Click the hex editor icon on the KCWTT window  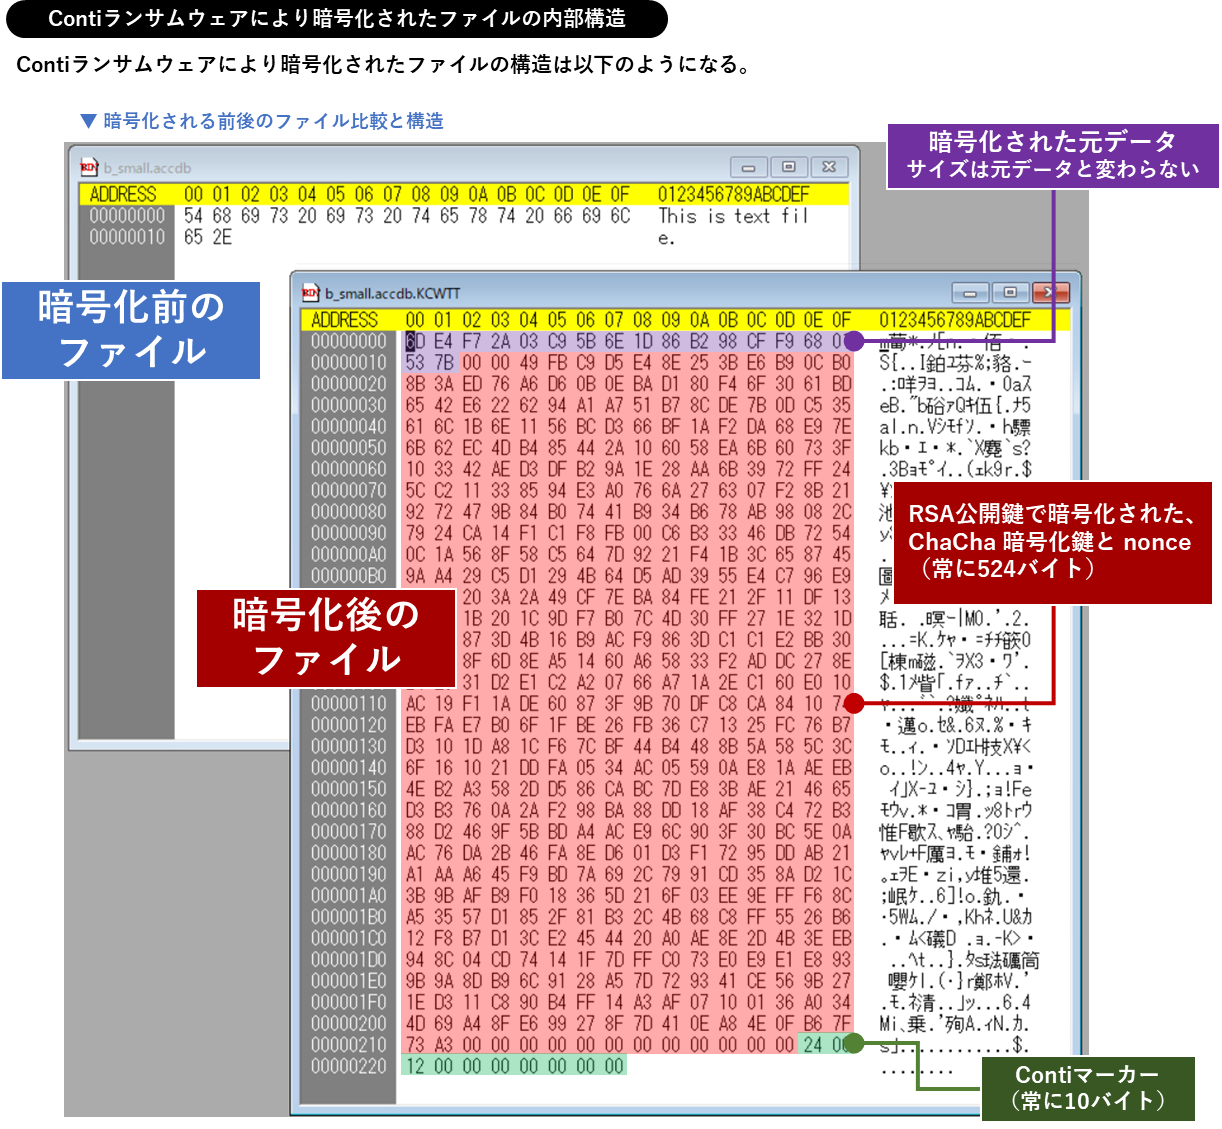click(x=310, y=293)
